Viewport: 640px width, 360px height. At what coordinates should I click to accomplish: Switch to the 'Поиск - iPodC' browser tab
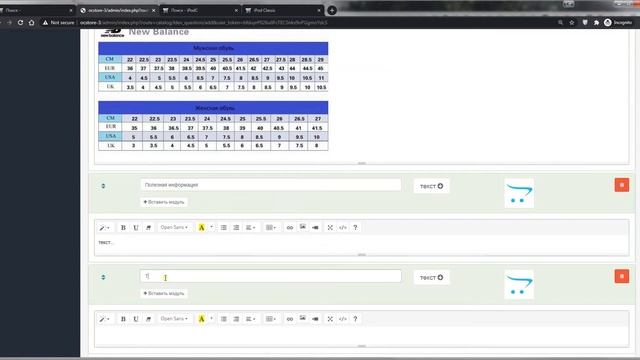[x=200, y=10]
